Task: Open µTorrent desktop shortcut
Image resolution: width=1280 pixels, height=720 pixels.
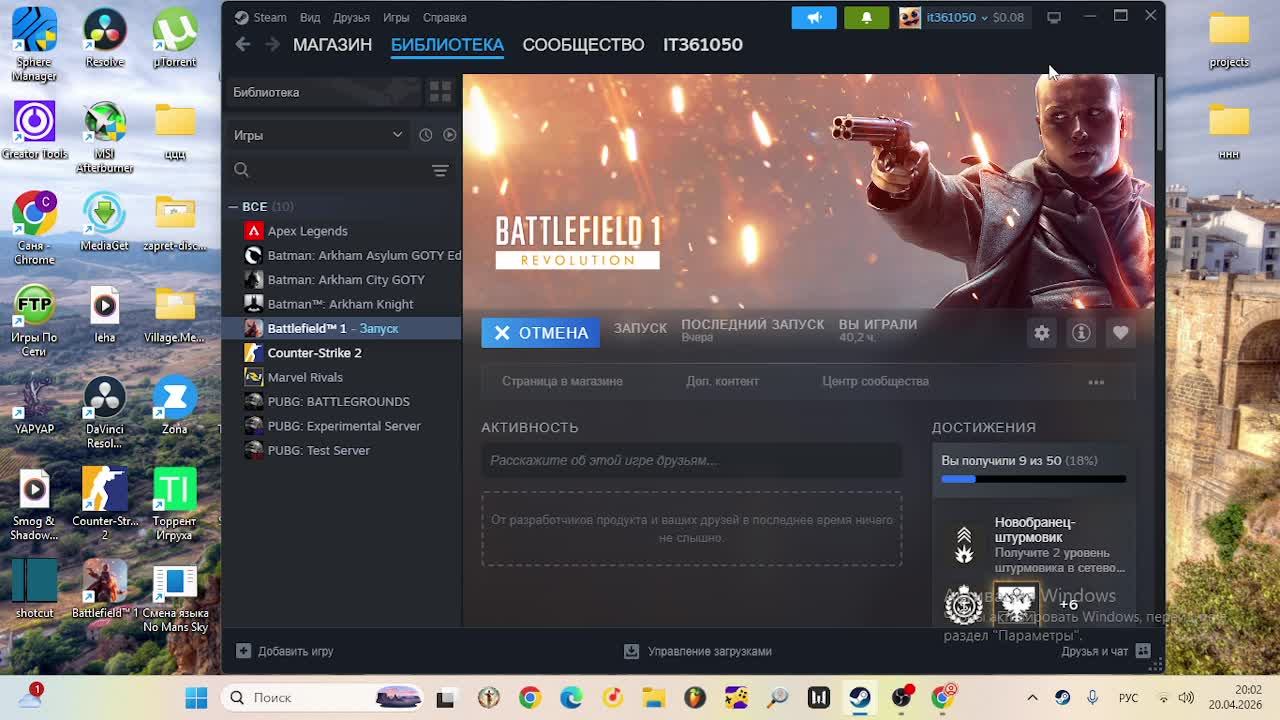Action: [x=175, y=40]
